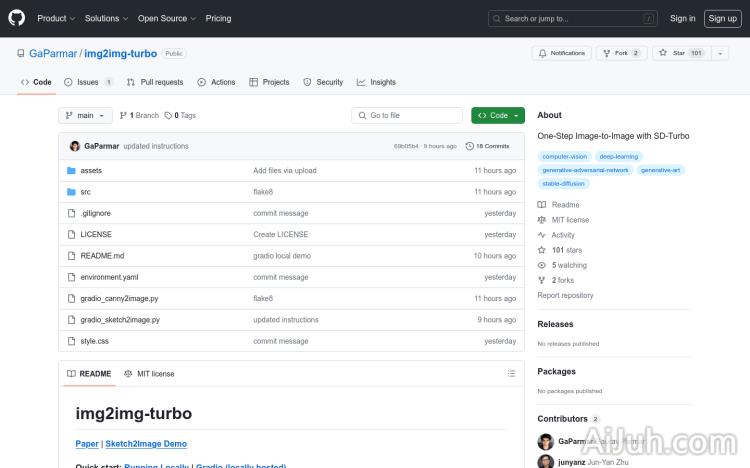Click the Go to file search field
This screenshot has height=468, width=750.
pos(407,116)
